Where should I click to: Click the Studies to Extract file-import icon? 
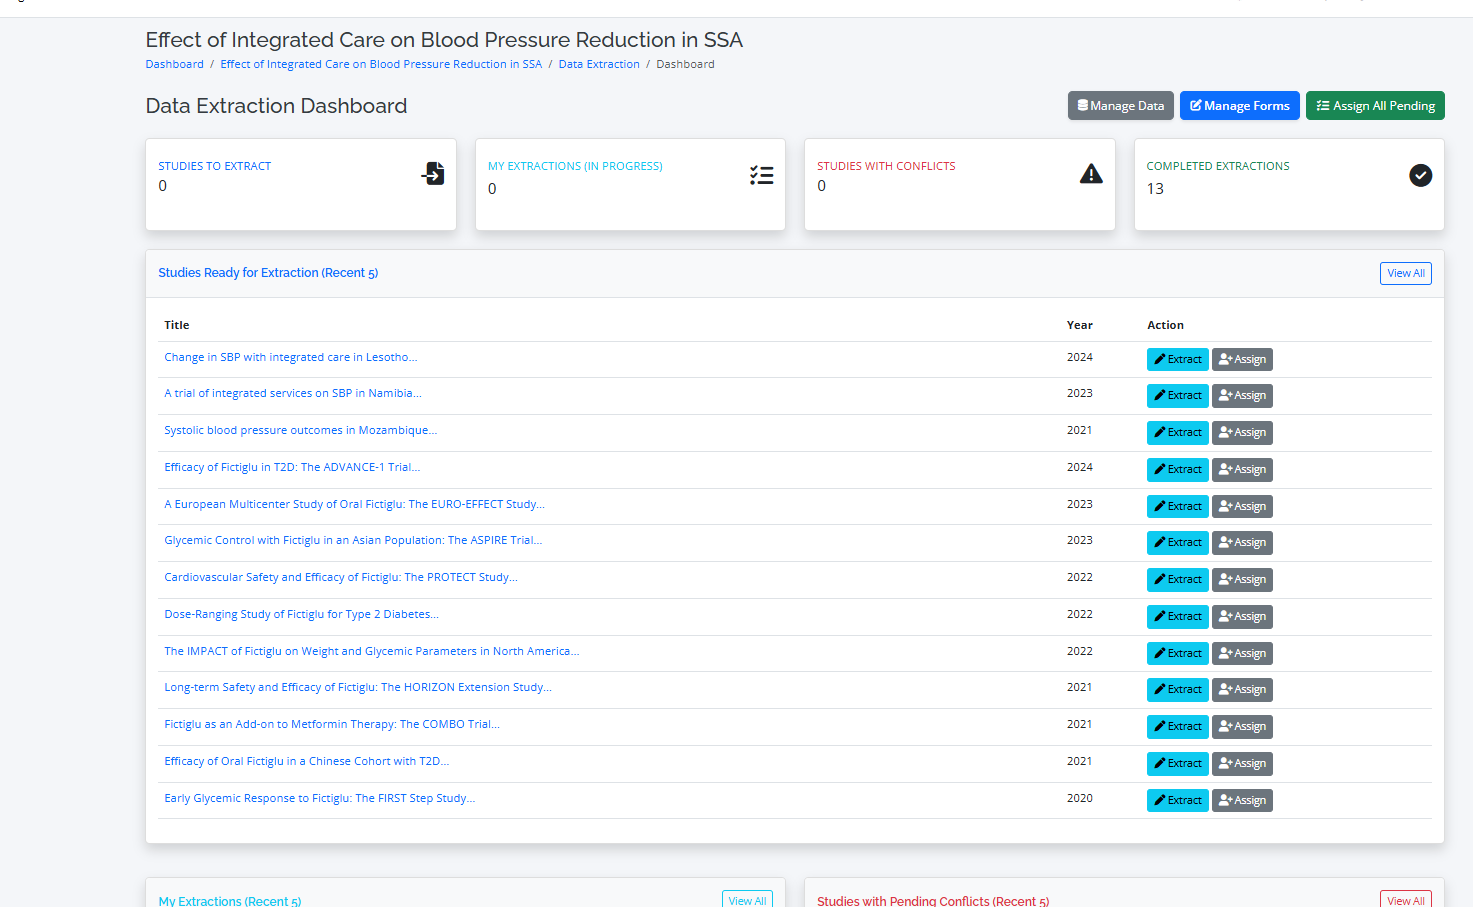coord(432,174)
